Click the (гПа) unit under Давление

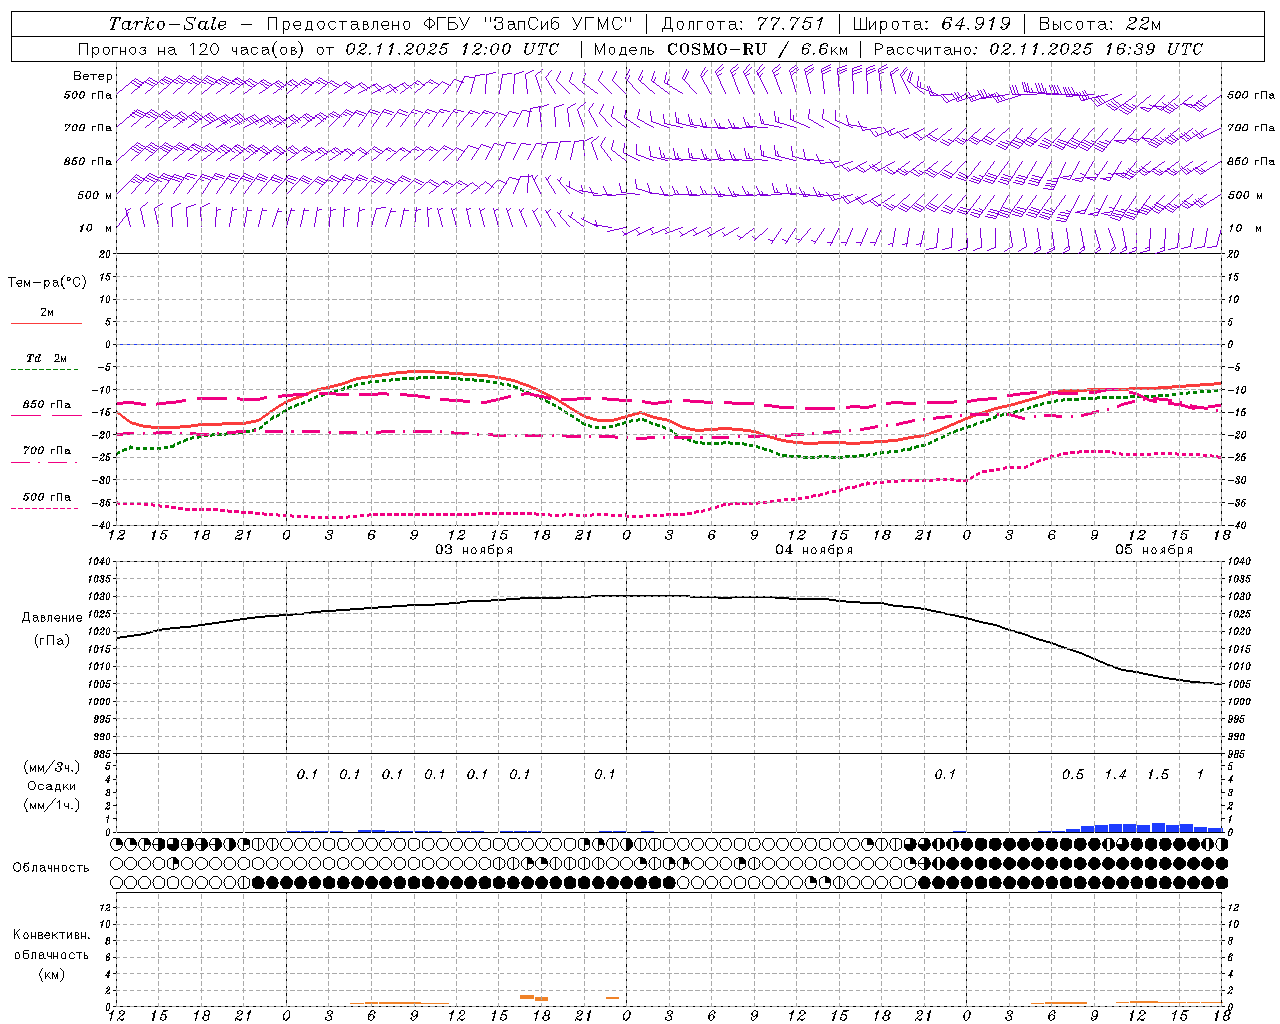point(52,641)
